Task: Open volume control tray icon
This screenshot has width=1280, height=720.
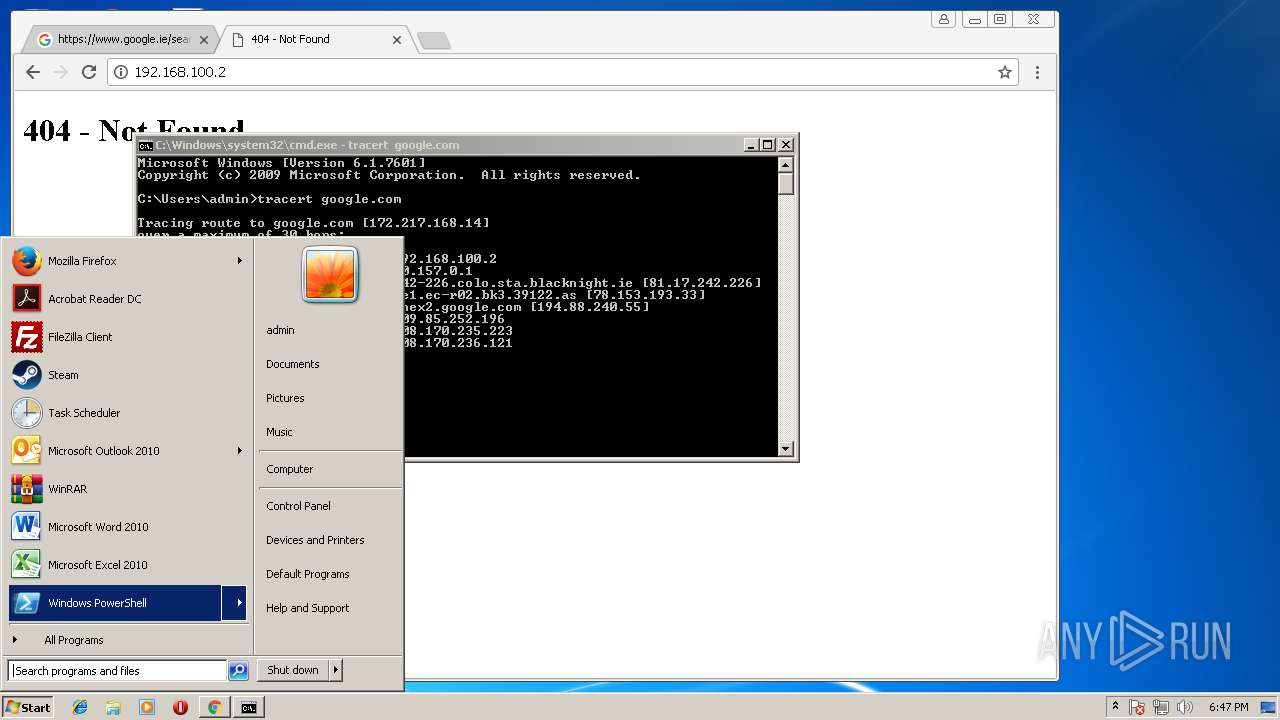Action: point(1184,707)
